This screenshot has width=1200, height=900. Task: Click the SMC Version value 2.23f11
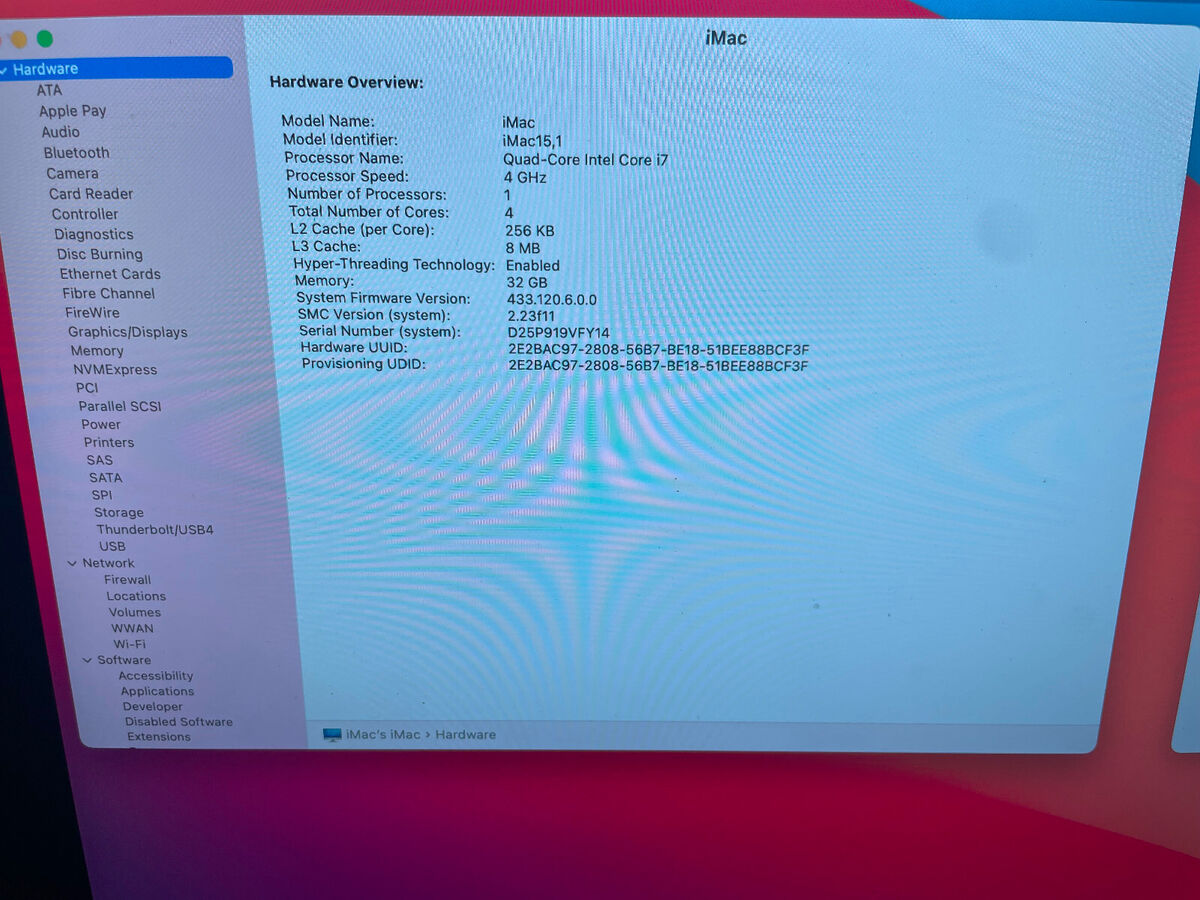(531, 316)
